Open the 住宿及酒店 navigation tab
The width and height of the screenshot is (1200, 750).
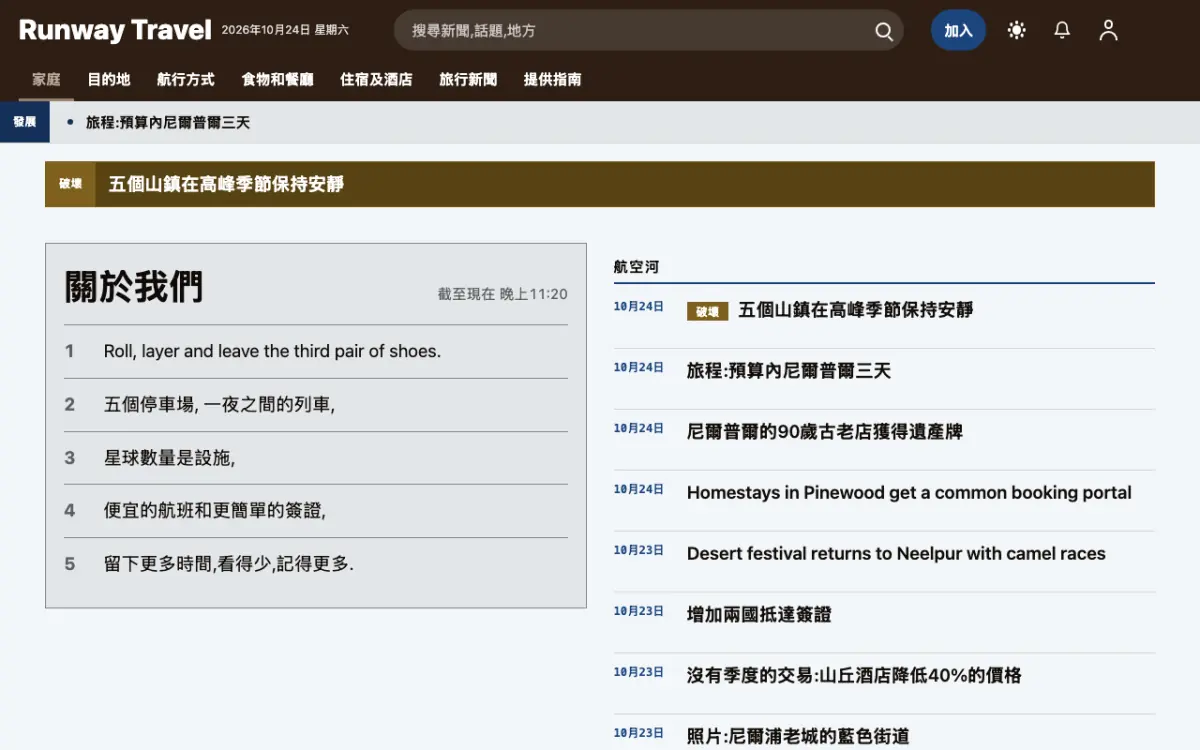tap(376, 80)
